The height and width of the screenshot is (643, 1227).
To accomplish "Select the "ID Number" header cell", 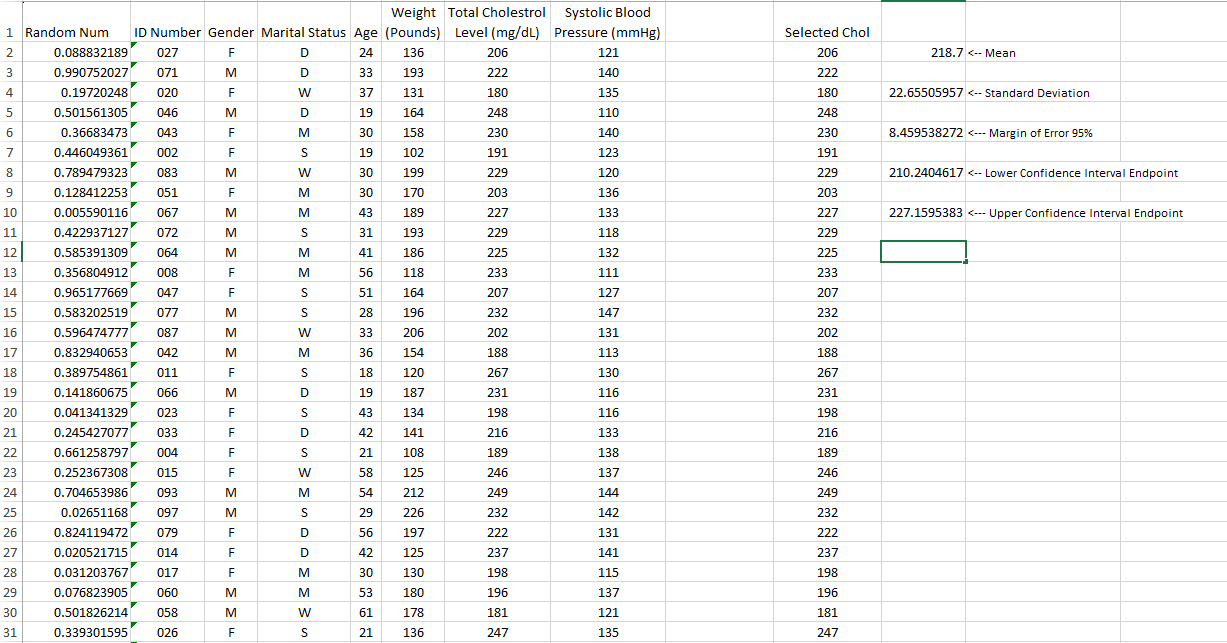I will pos(167,22).
